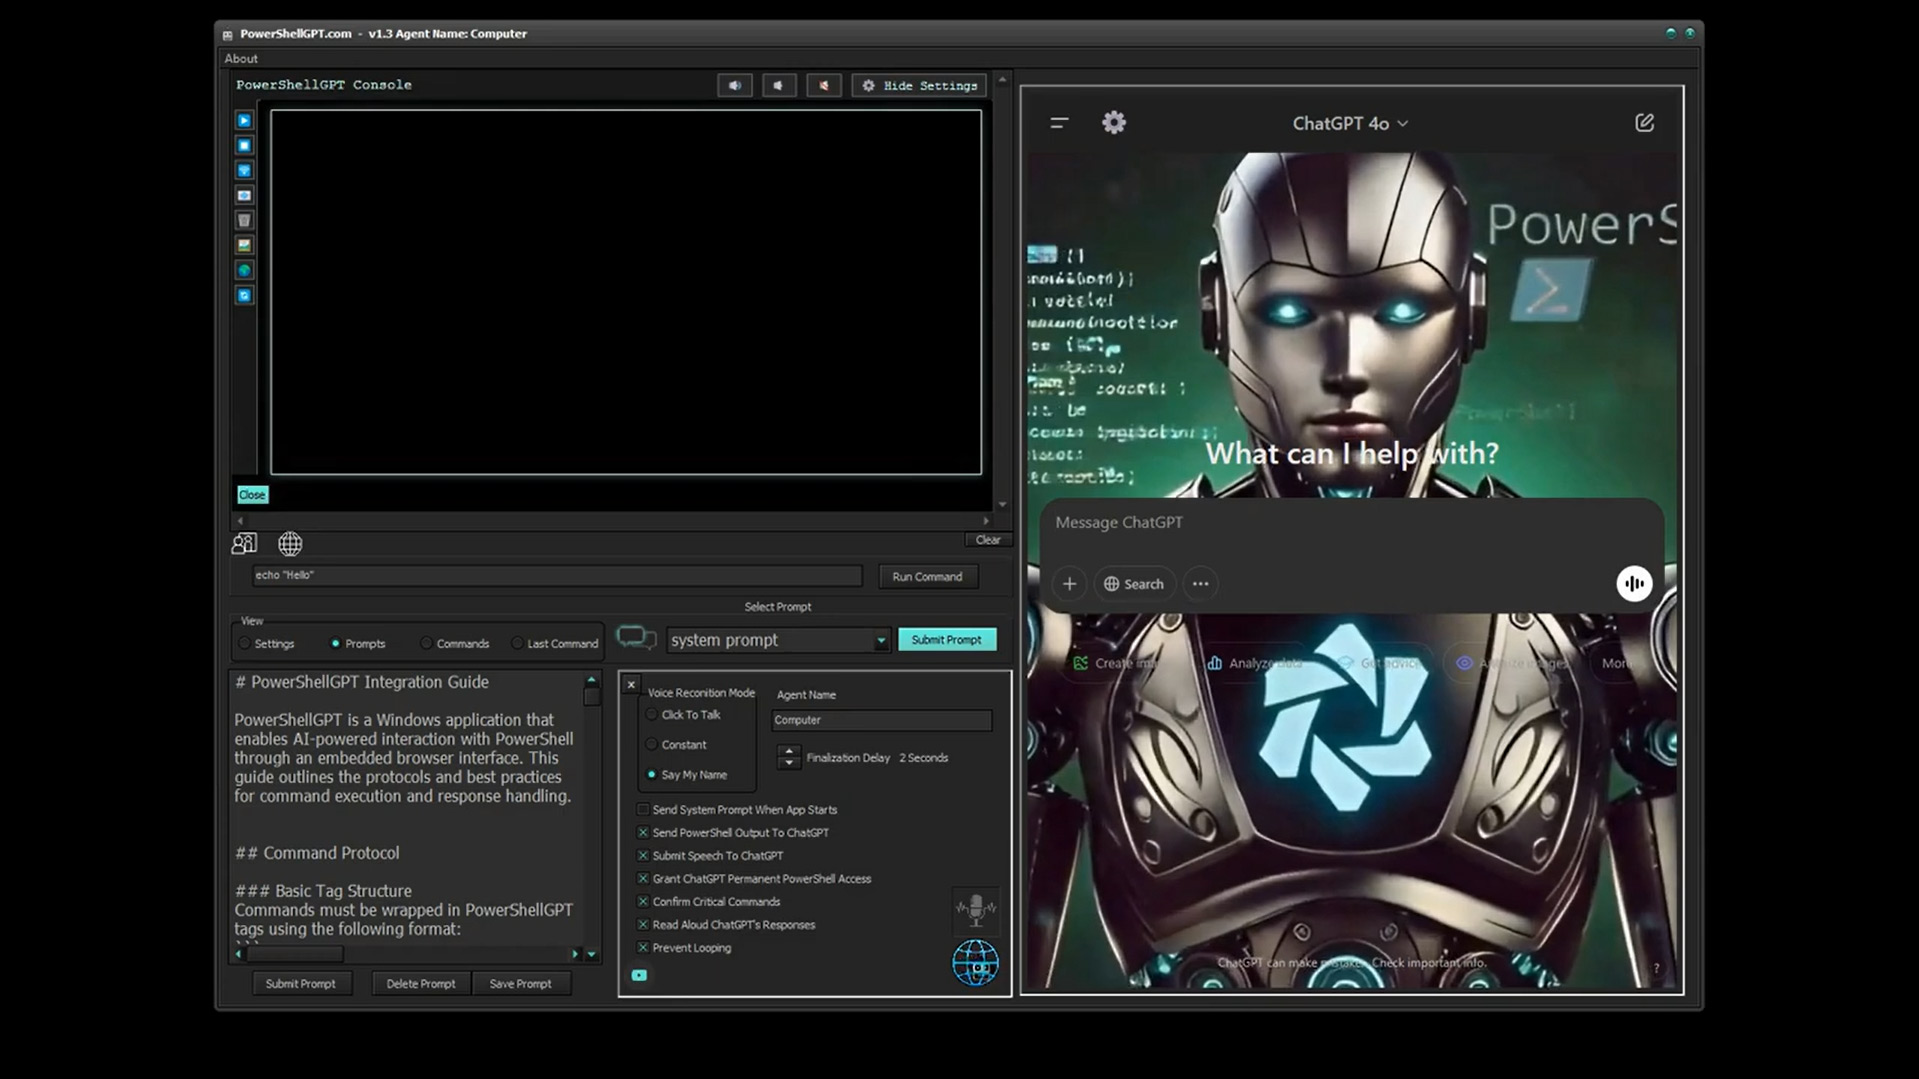This screenshot has height=1079, width=1919.
Task: Click the PowerShell console output area
Action: (626, 292)
